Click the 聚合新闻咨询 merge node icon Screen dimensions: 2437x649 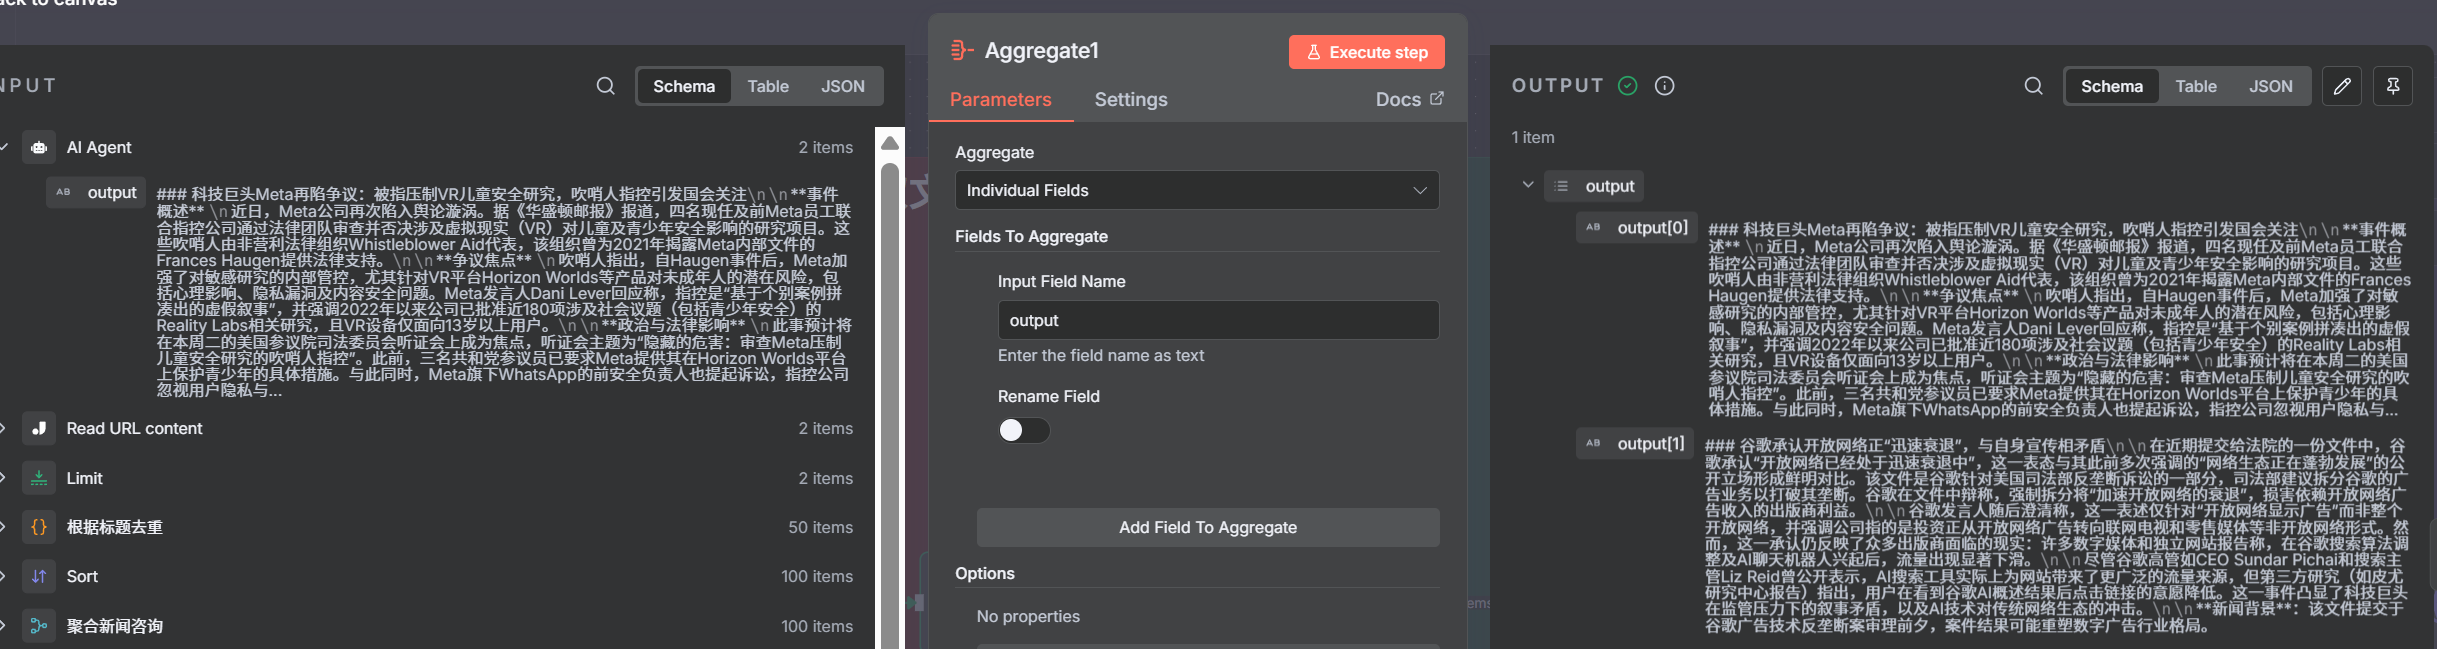(39, 626)
